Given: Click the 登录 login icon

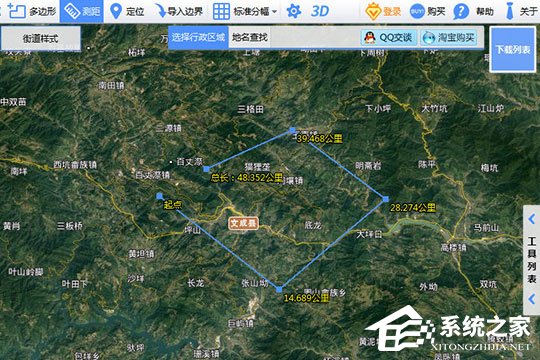Looking at the screenshot, I should click(373, 11).
